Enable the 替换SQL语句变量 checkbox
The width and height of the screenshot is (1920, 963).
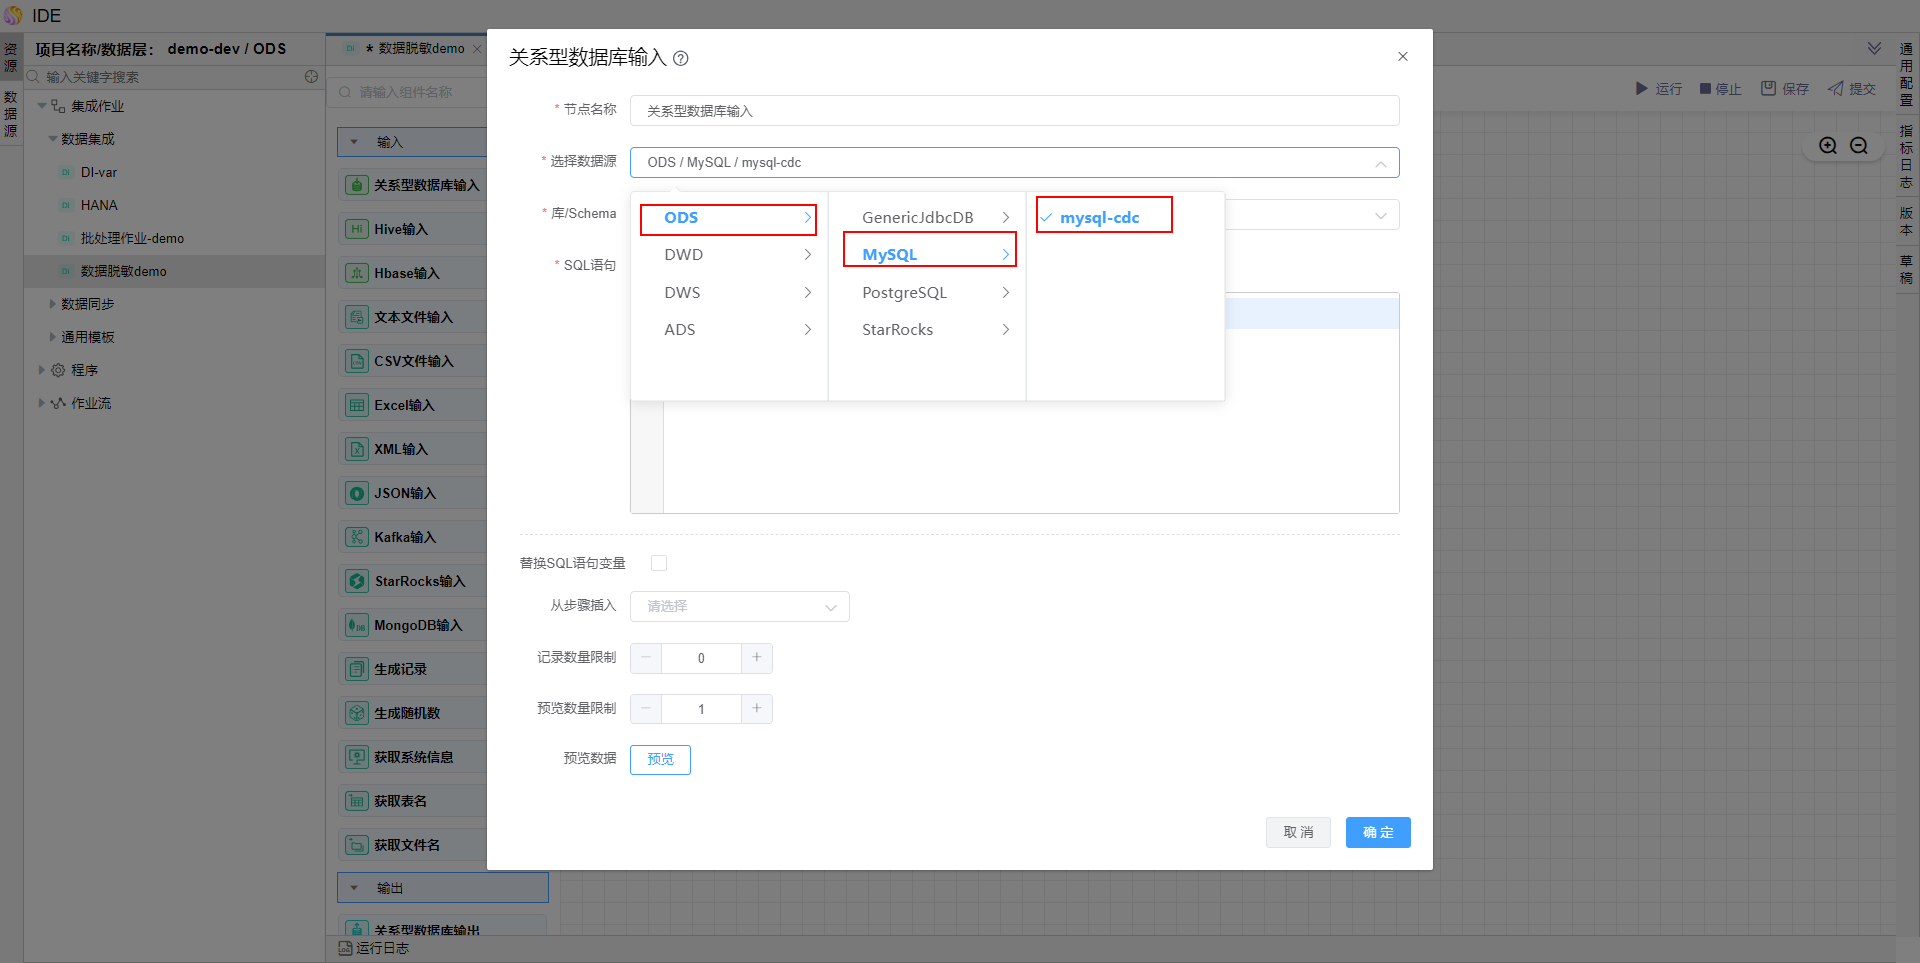coord(659,563)
